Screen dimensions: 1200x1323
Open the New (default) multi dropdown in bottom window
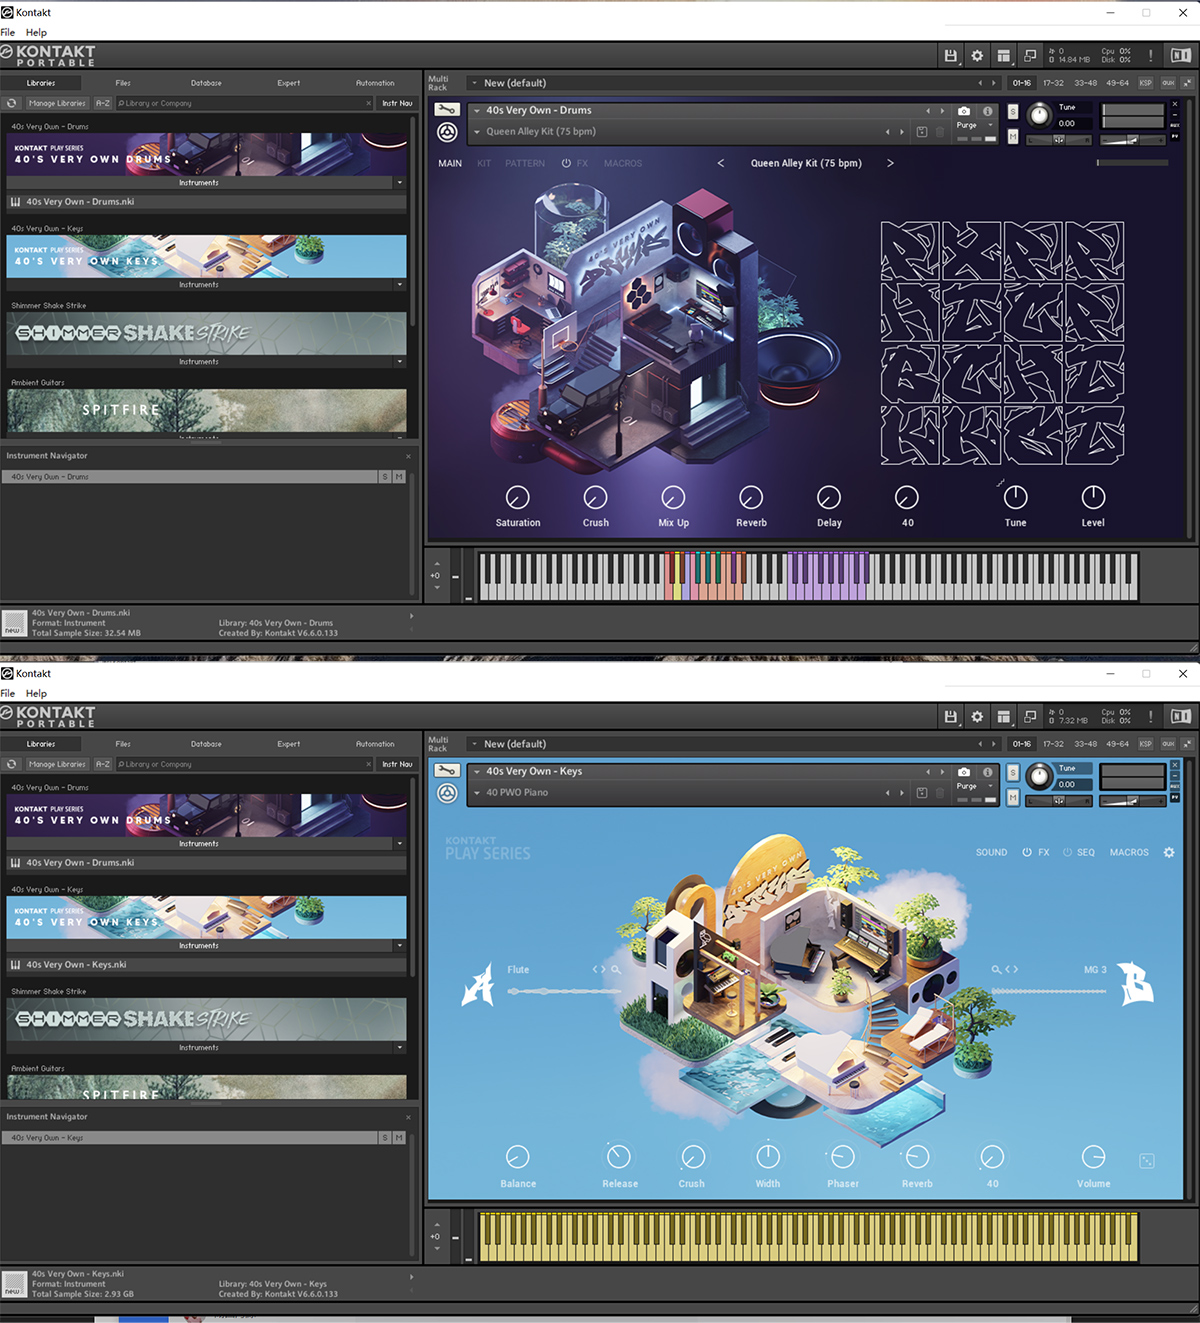475,744
